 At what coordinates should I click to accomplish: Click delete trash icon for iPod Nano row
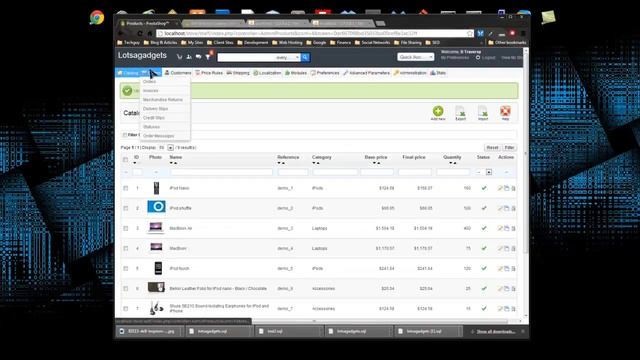click(x=513, y=188)
